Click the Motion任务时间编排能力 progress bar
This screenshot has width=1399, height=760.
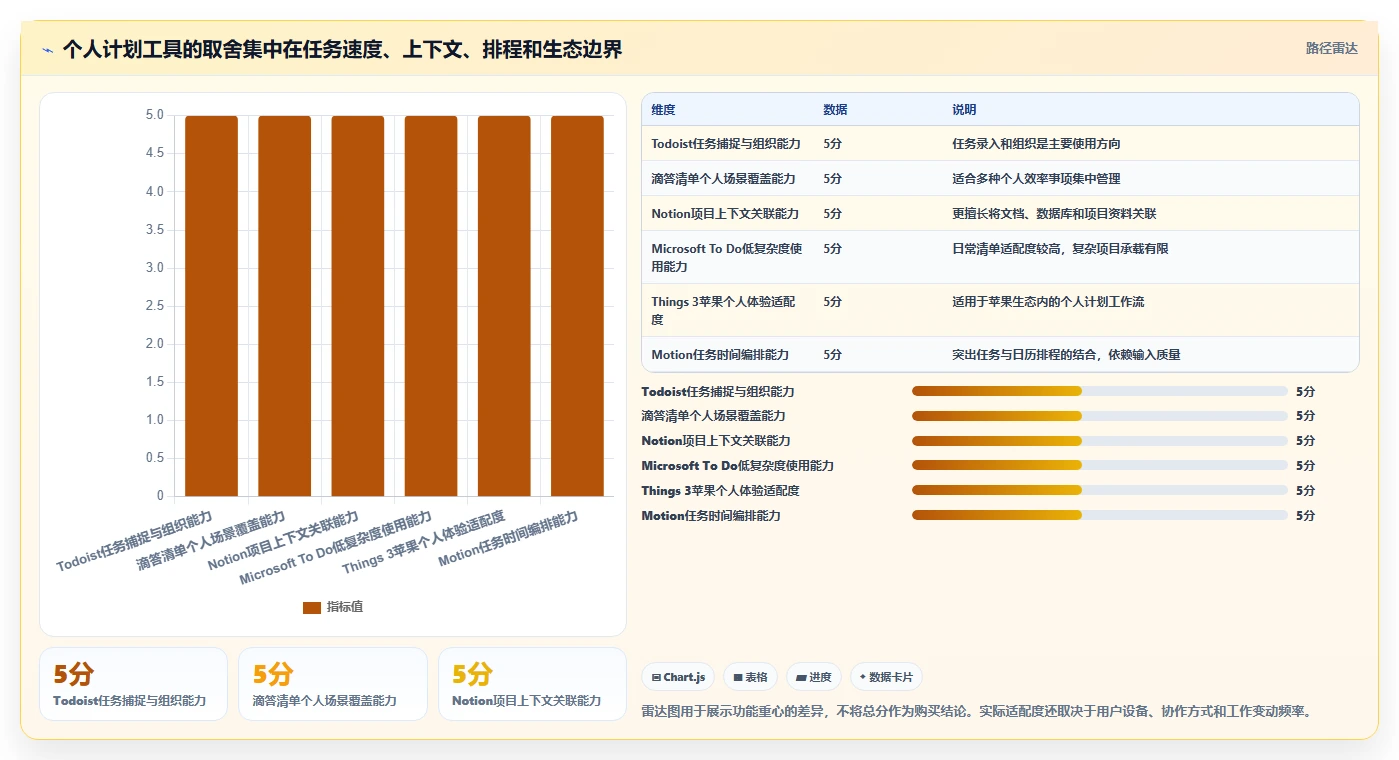pos(1099,516)
